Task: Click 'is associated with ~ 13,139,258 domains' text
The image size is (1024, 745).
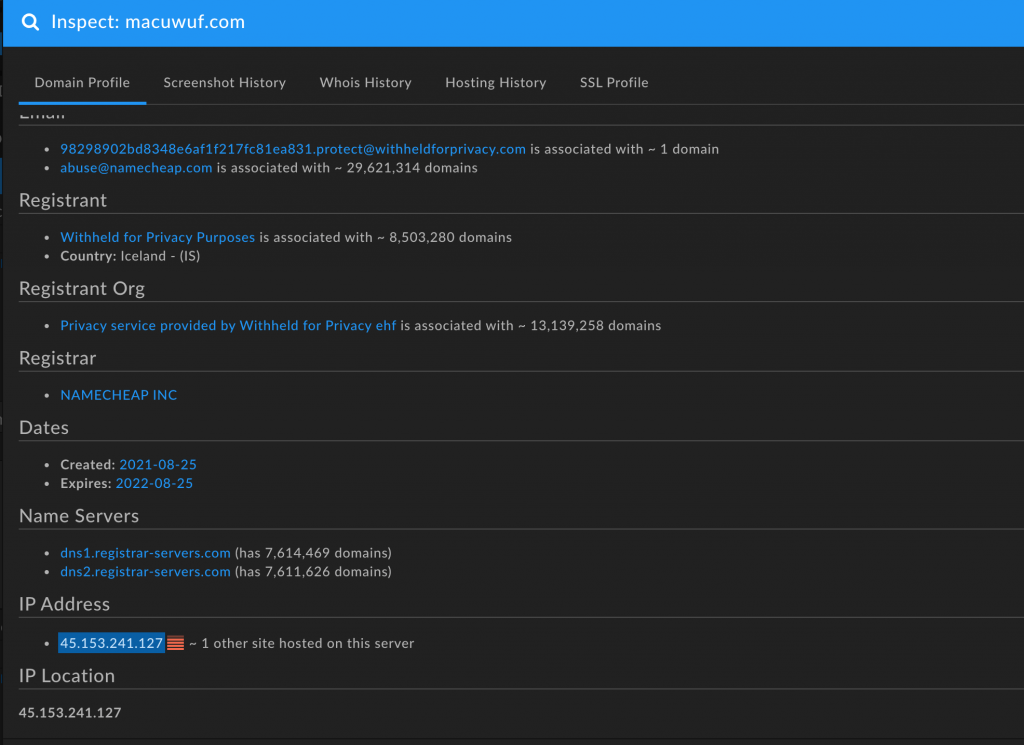Action: 531,325
